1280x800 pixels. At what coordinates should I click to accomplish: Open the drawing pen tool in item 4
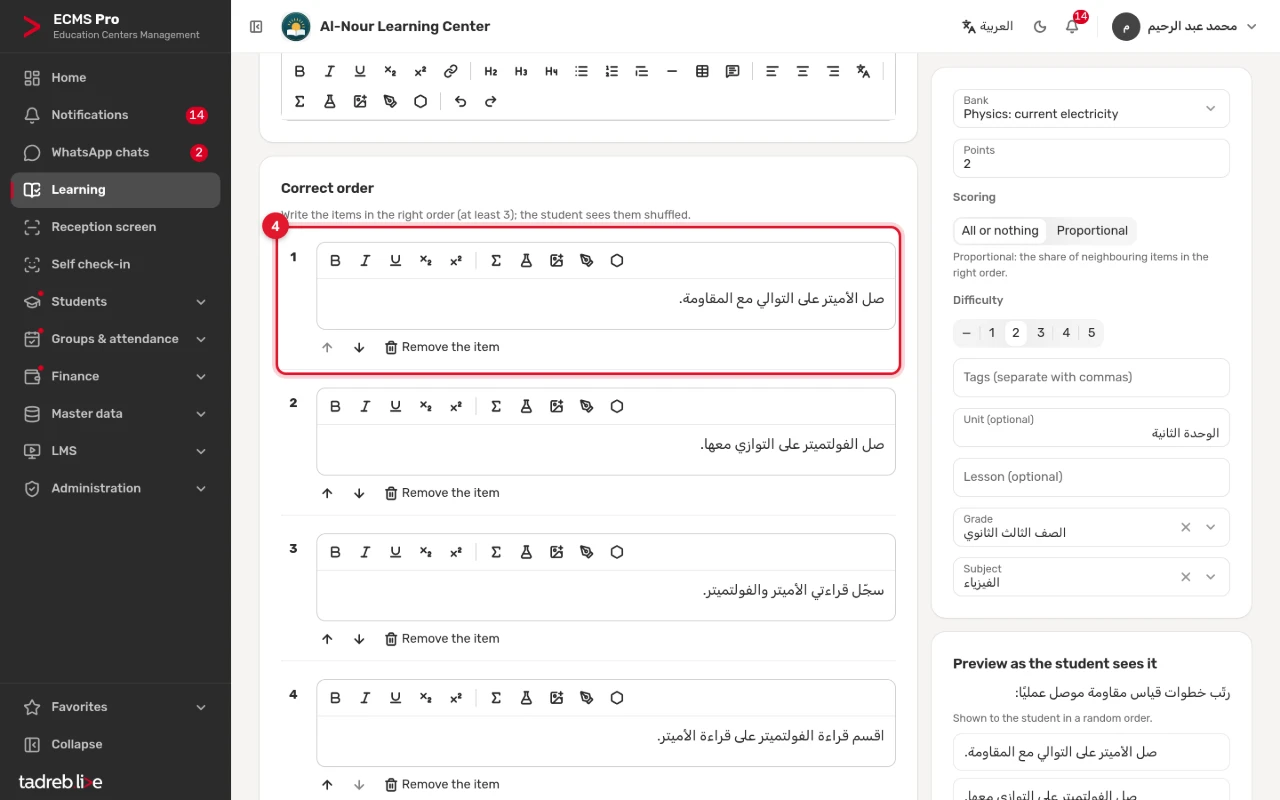click(586, 698)
